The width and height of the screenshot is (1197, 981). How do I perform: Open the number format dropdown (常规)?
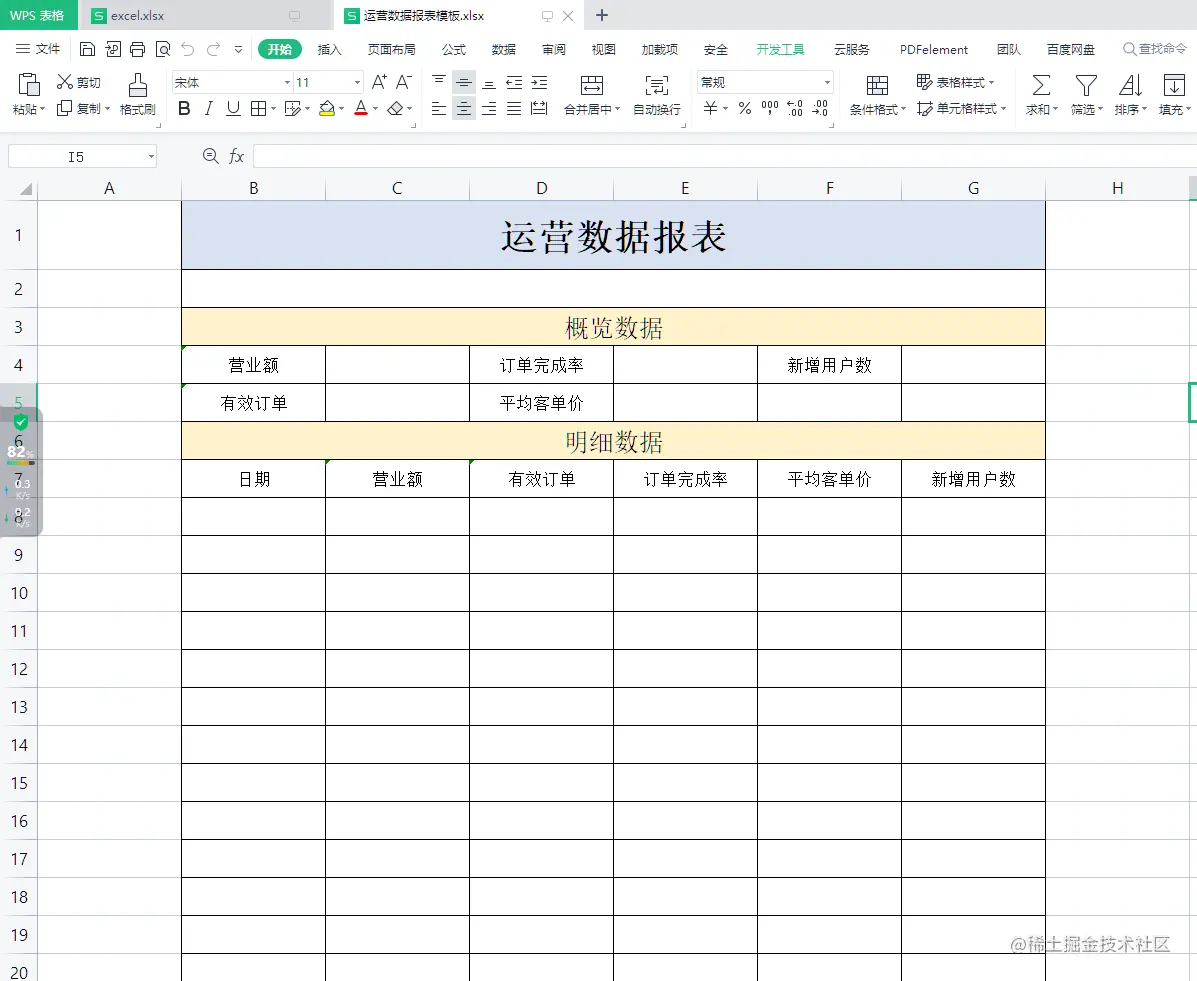(827, 82)
